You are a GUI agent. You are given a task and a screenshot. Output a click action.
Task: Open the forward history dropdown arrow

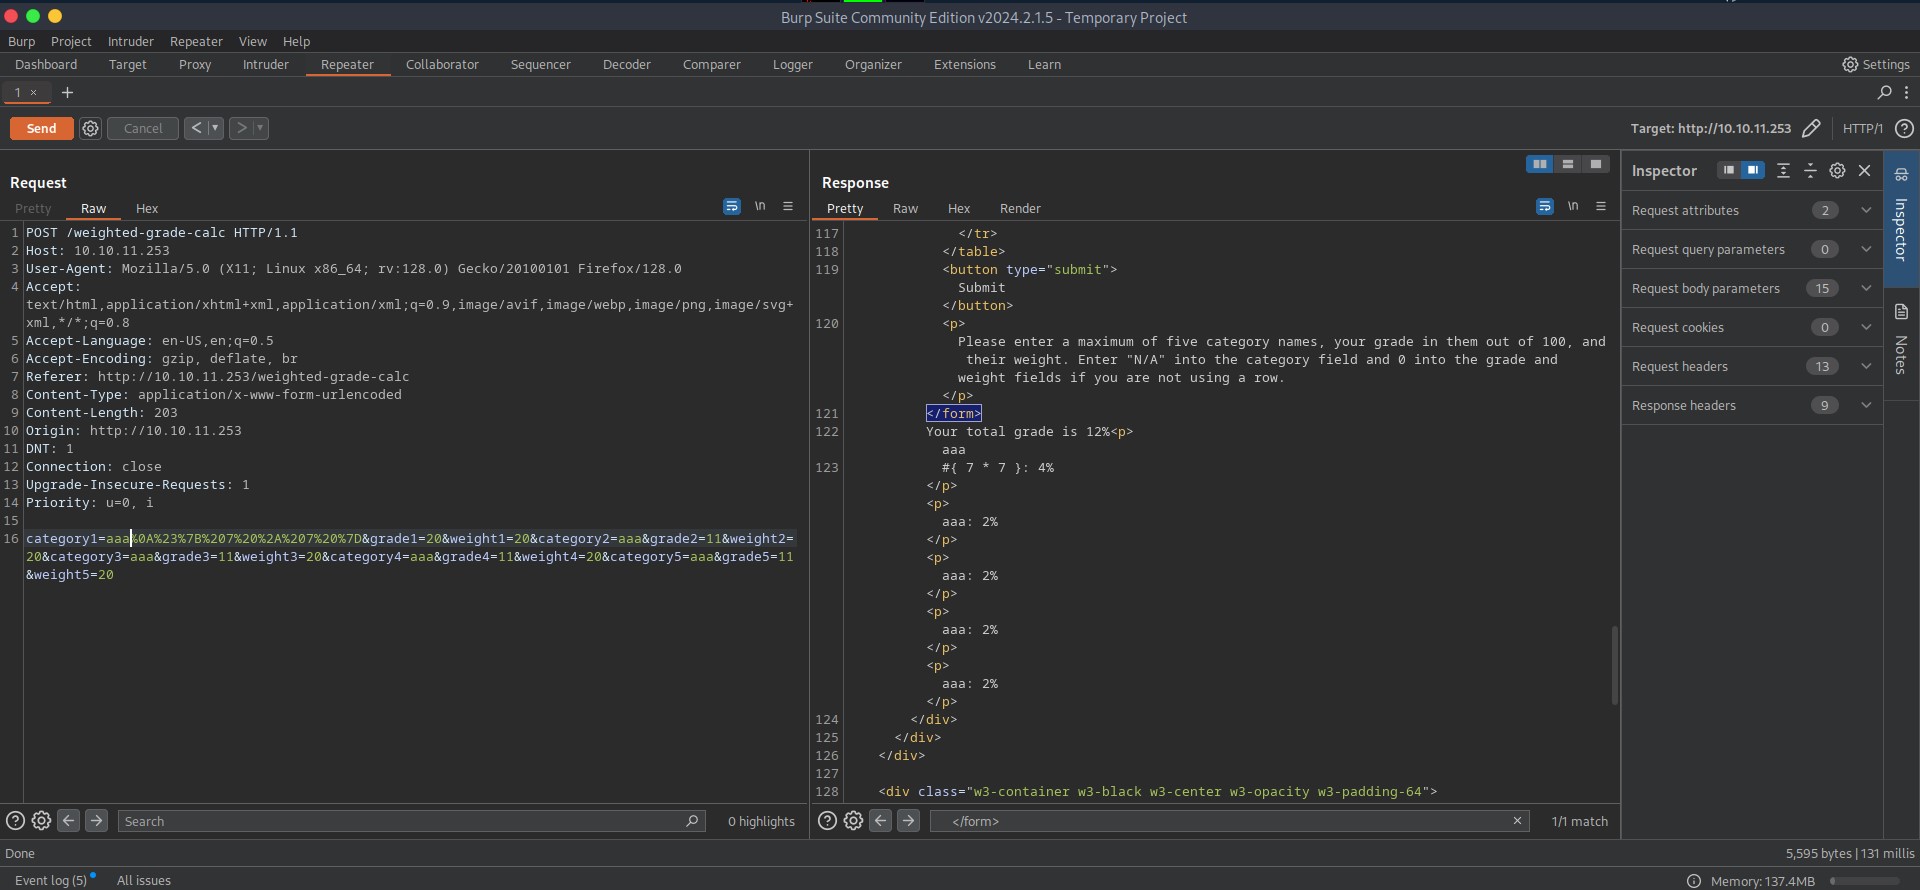point(260,128)
